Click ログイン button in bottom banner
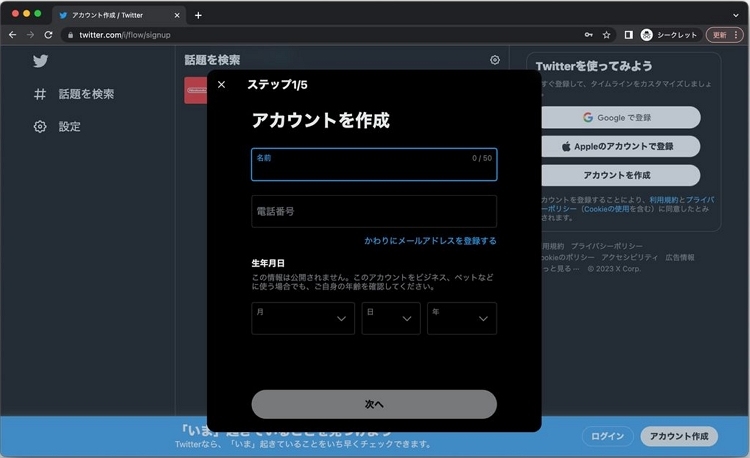 pyautogui.click(x=607, y=436)
